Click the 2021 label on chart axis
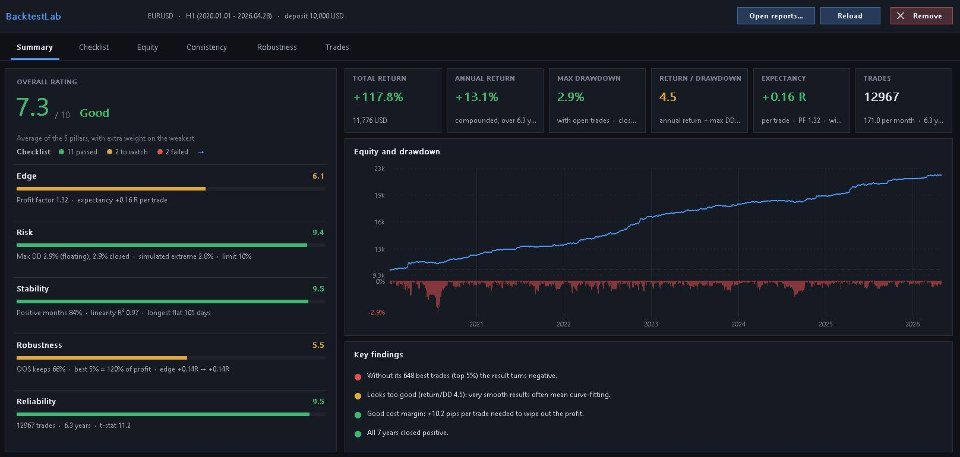Image resolution: width=960 pixels, height=457 pixels. pos(476,323)
